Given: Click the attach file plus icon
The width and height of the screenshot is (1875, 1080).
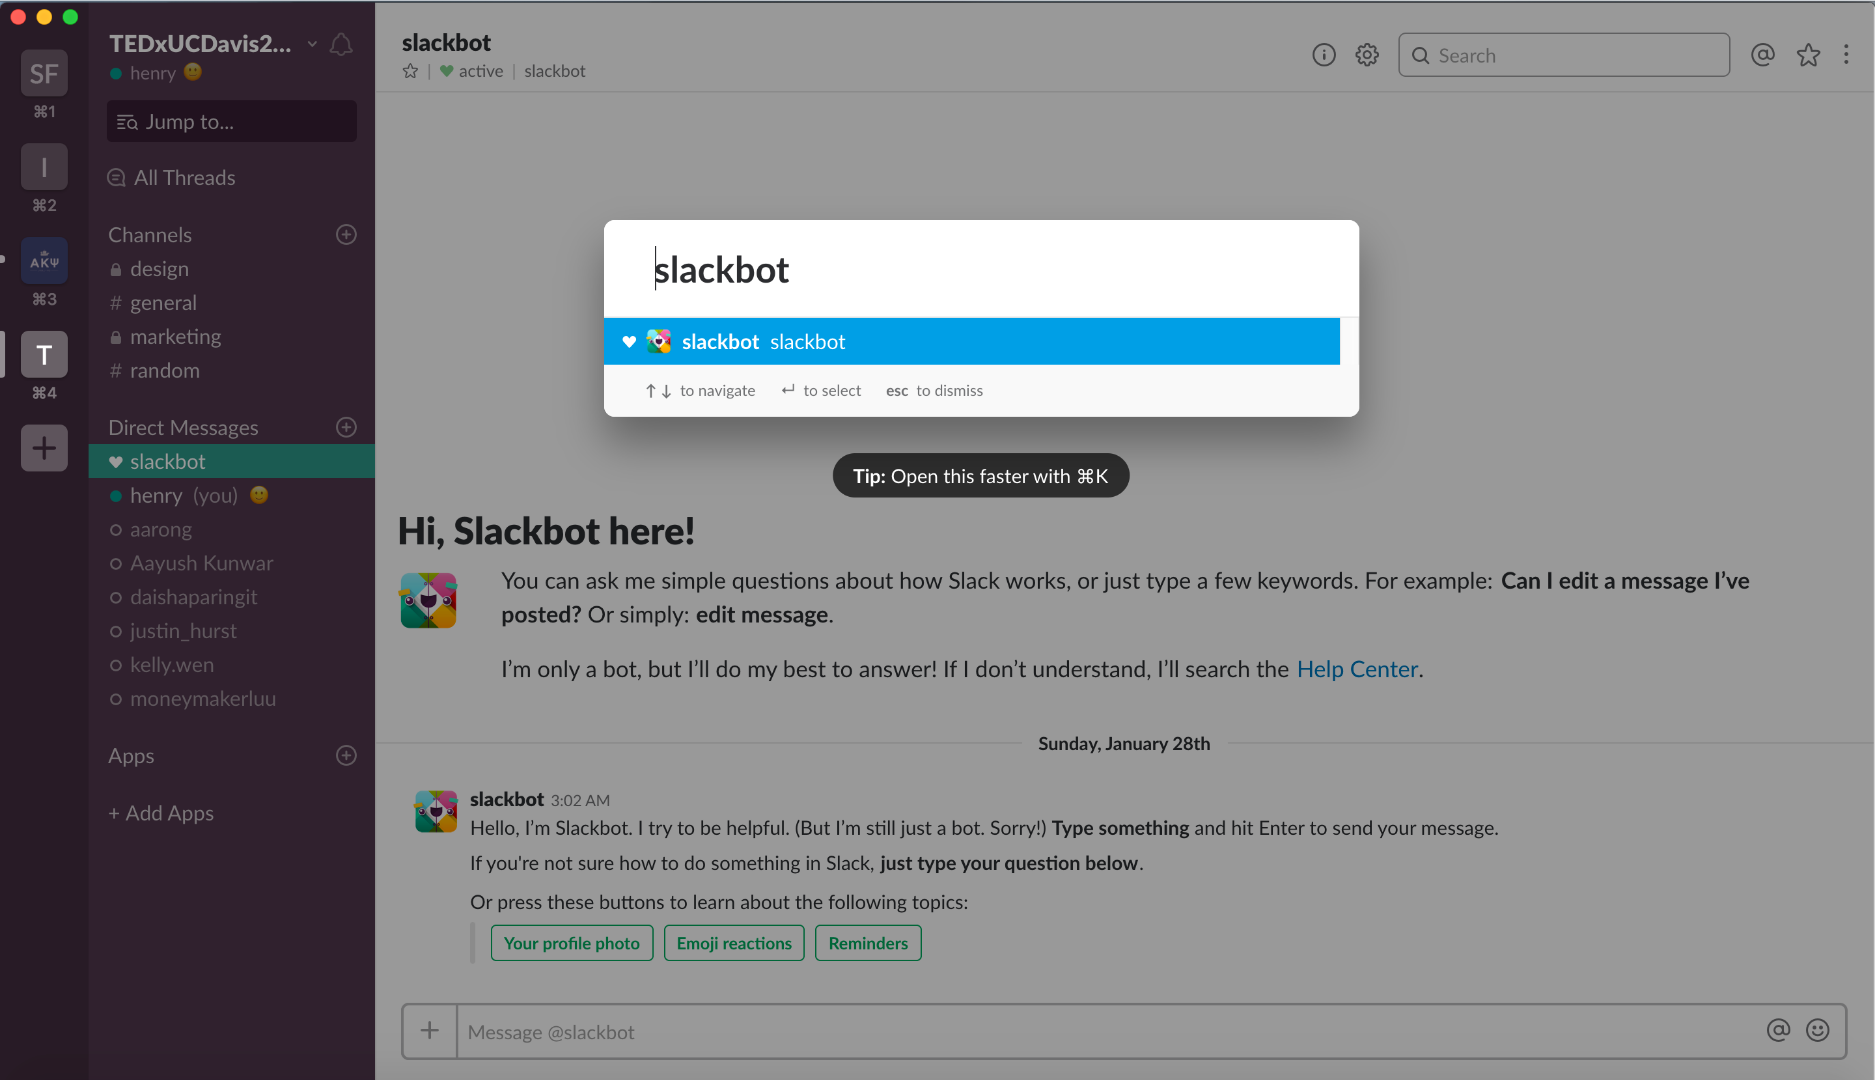Looking at the screenshot, I should pos(429,1030).
